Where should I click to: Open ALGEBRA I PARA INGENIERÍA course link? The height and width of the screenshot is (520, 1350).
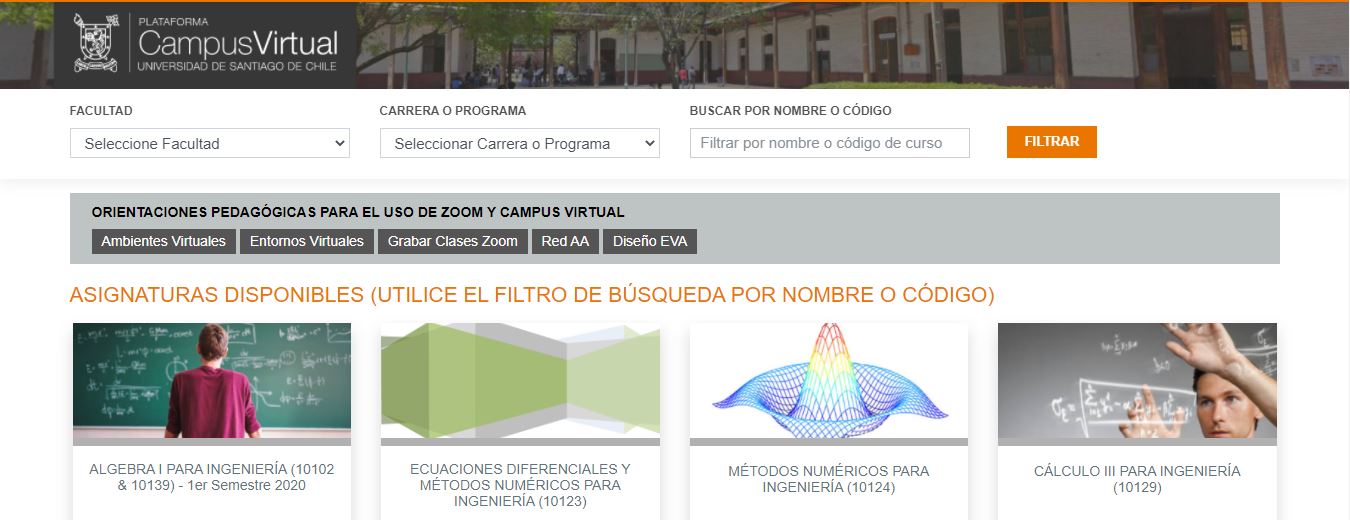tap(212, 477)
